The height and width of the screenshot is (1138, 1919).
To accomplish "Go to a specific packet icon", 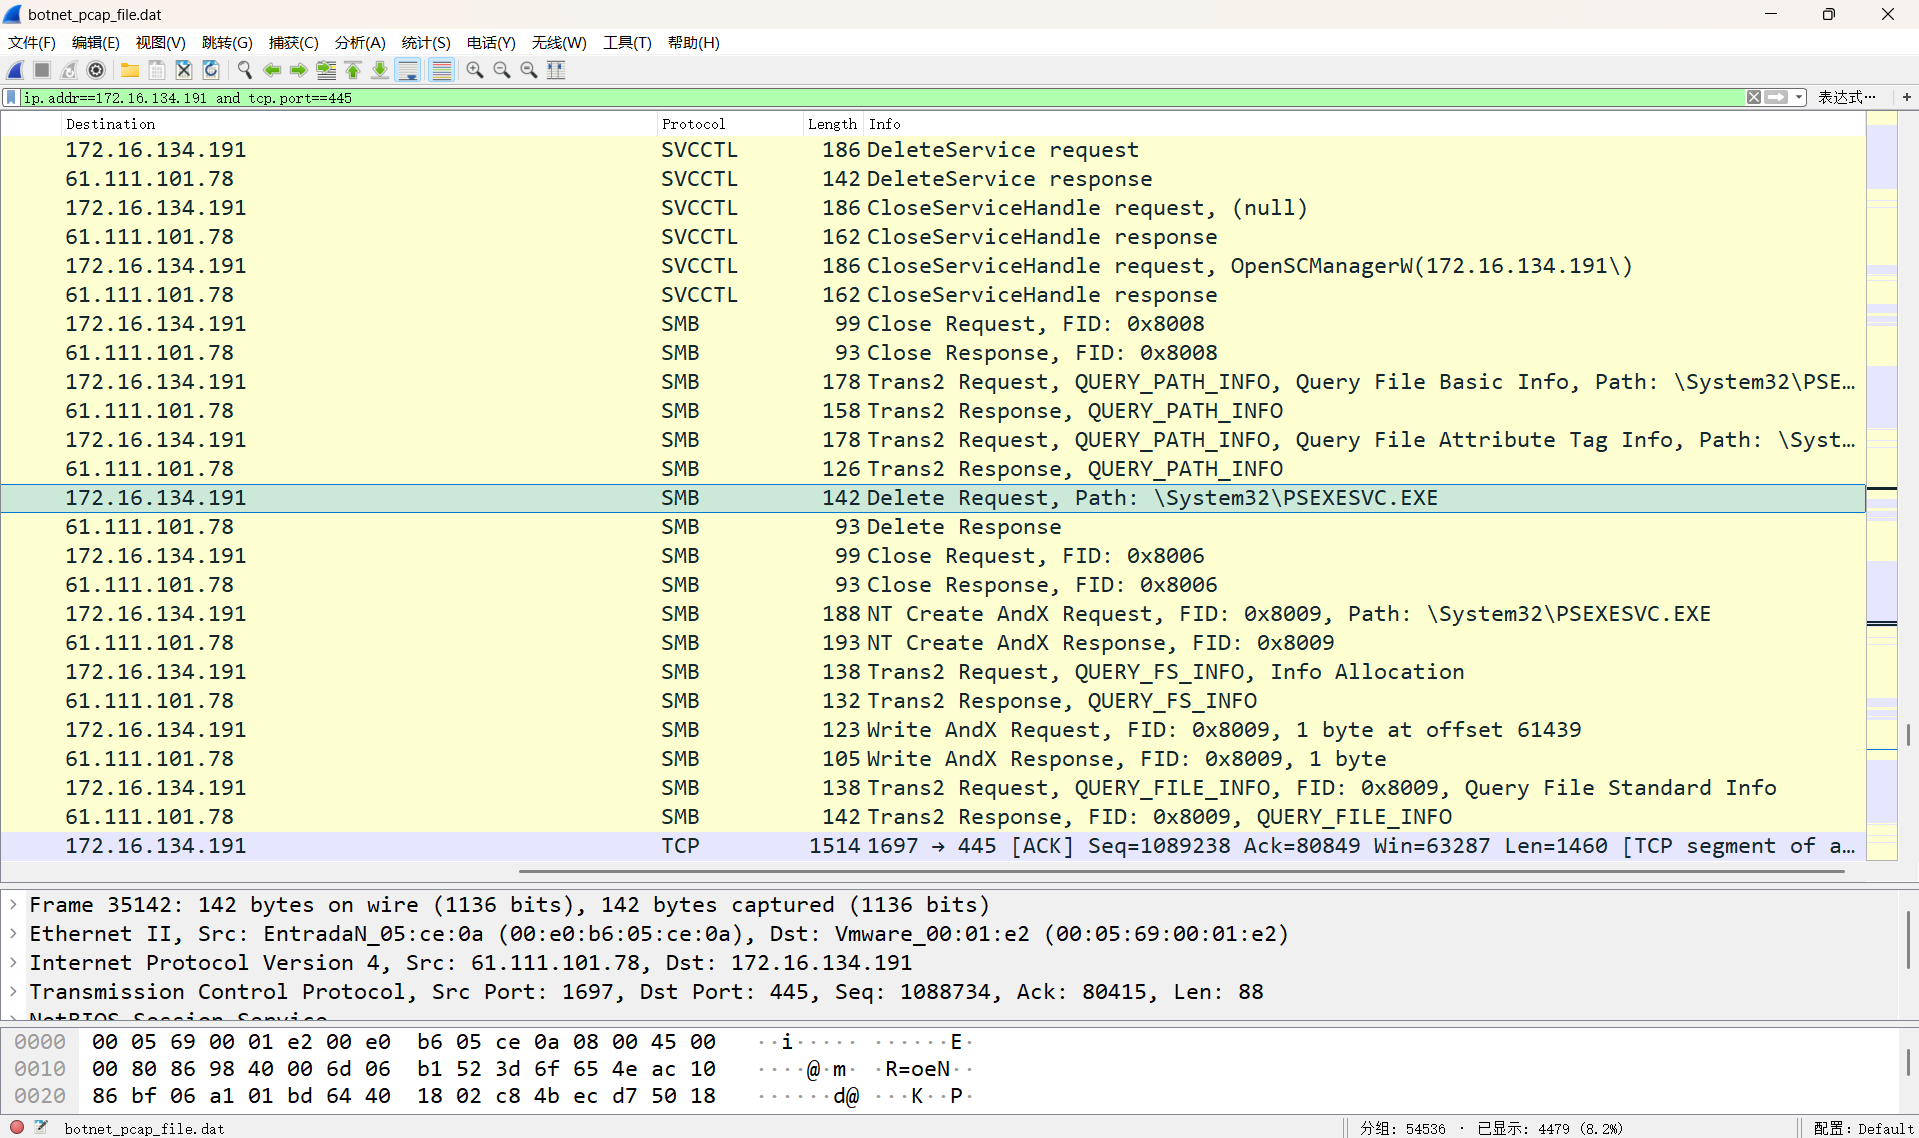I will point(326,70).
